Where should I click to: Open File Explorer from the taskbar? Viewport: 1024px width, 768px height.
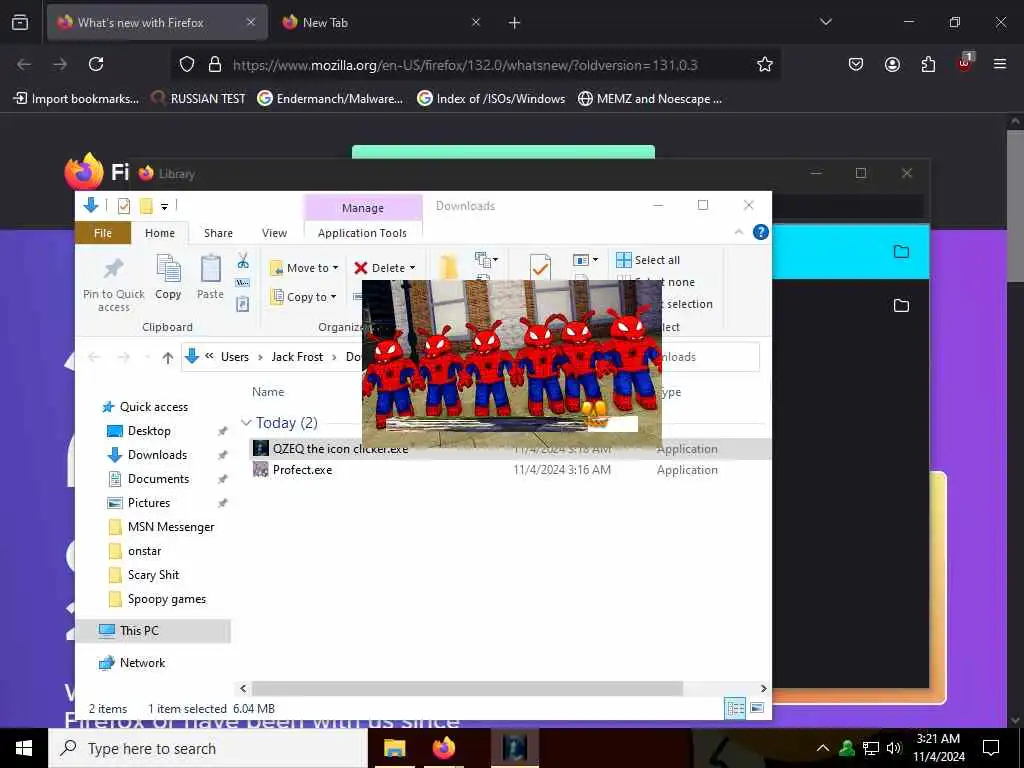(x=394, y=748)
